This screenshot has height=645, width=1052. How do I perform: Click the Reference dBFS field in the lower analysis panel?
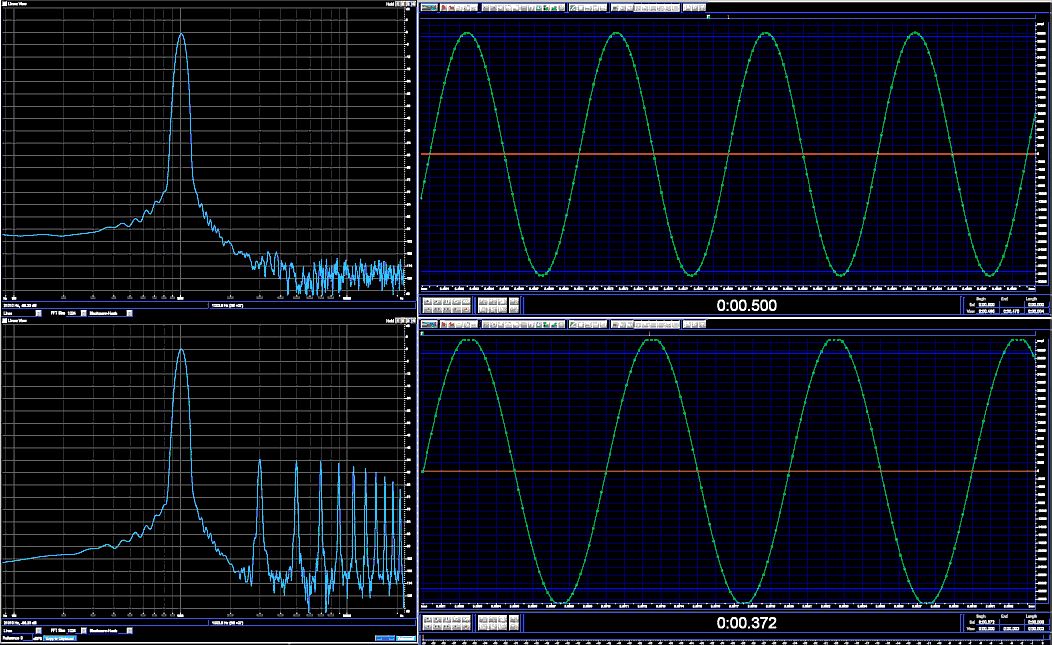coord(27,638)
